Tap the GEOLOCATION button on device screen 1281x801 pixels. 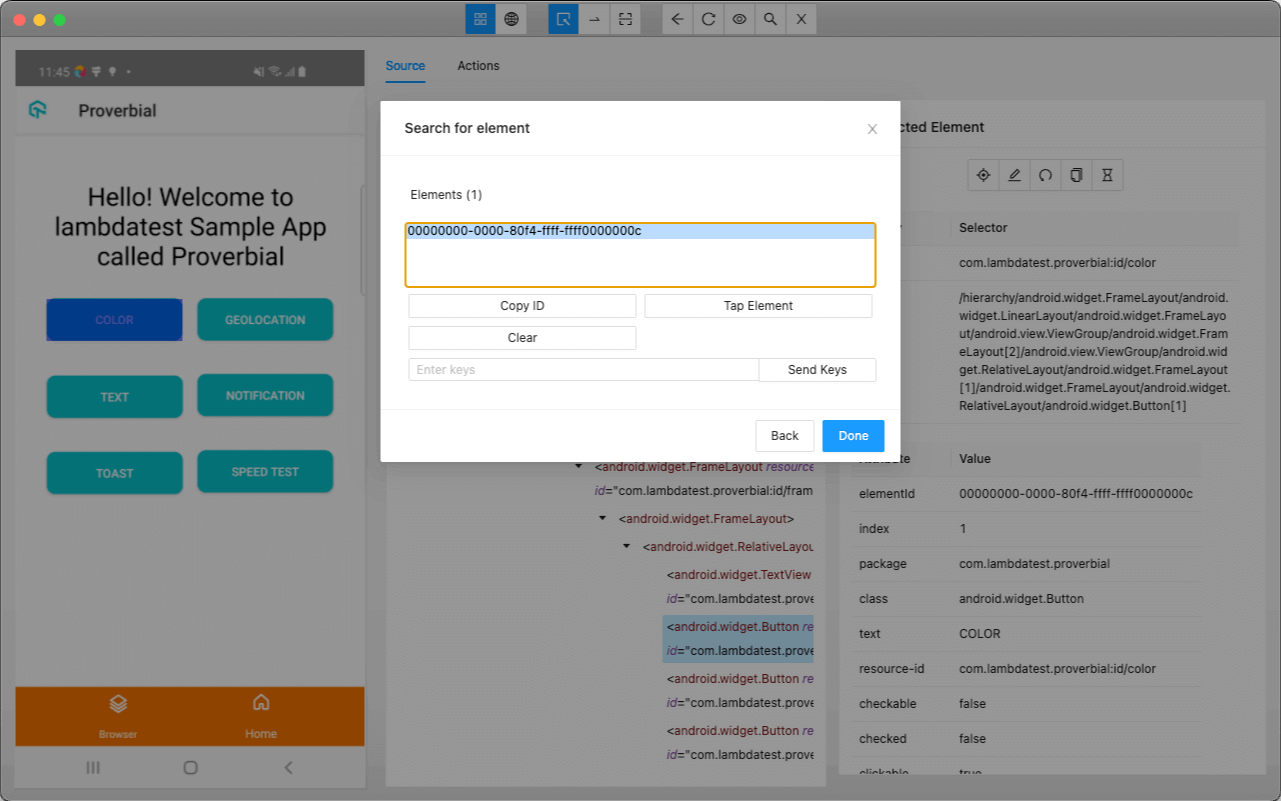[x=265, y=320]
